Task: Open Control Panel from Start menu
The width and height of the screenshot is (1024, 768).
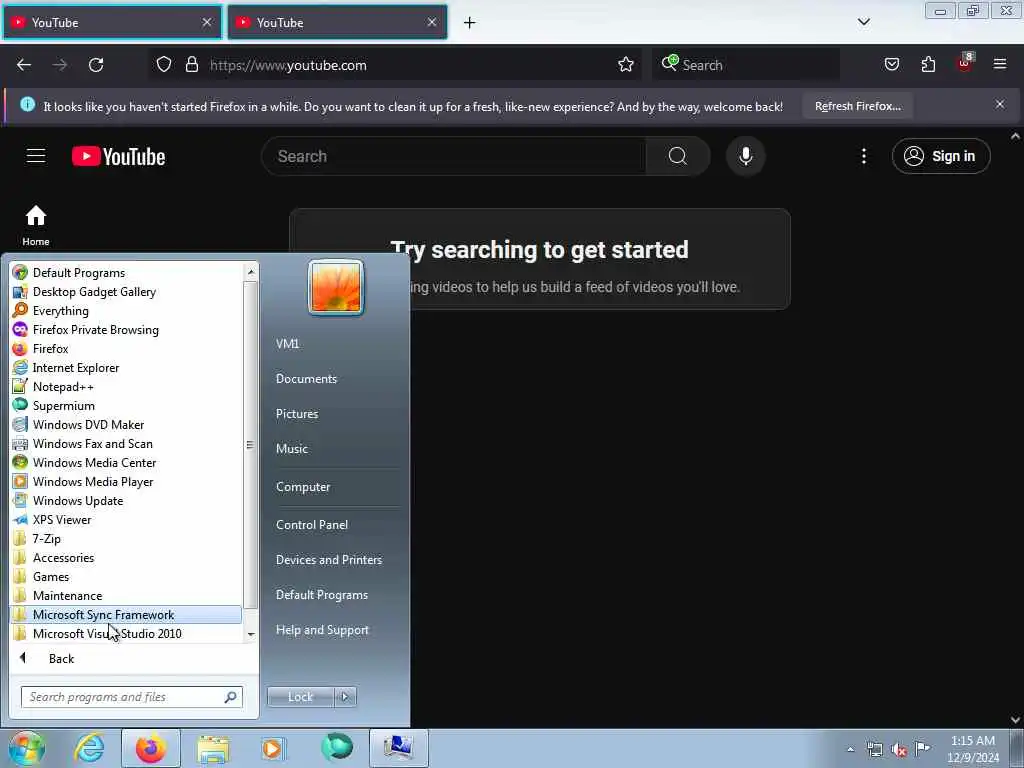Action: 312,524
